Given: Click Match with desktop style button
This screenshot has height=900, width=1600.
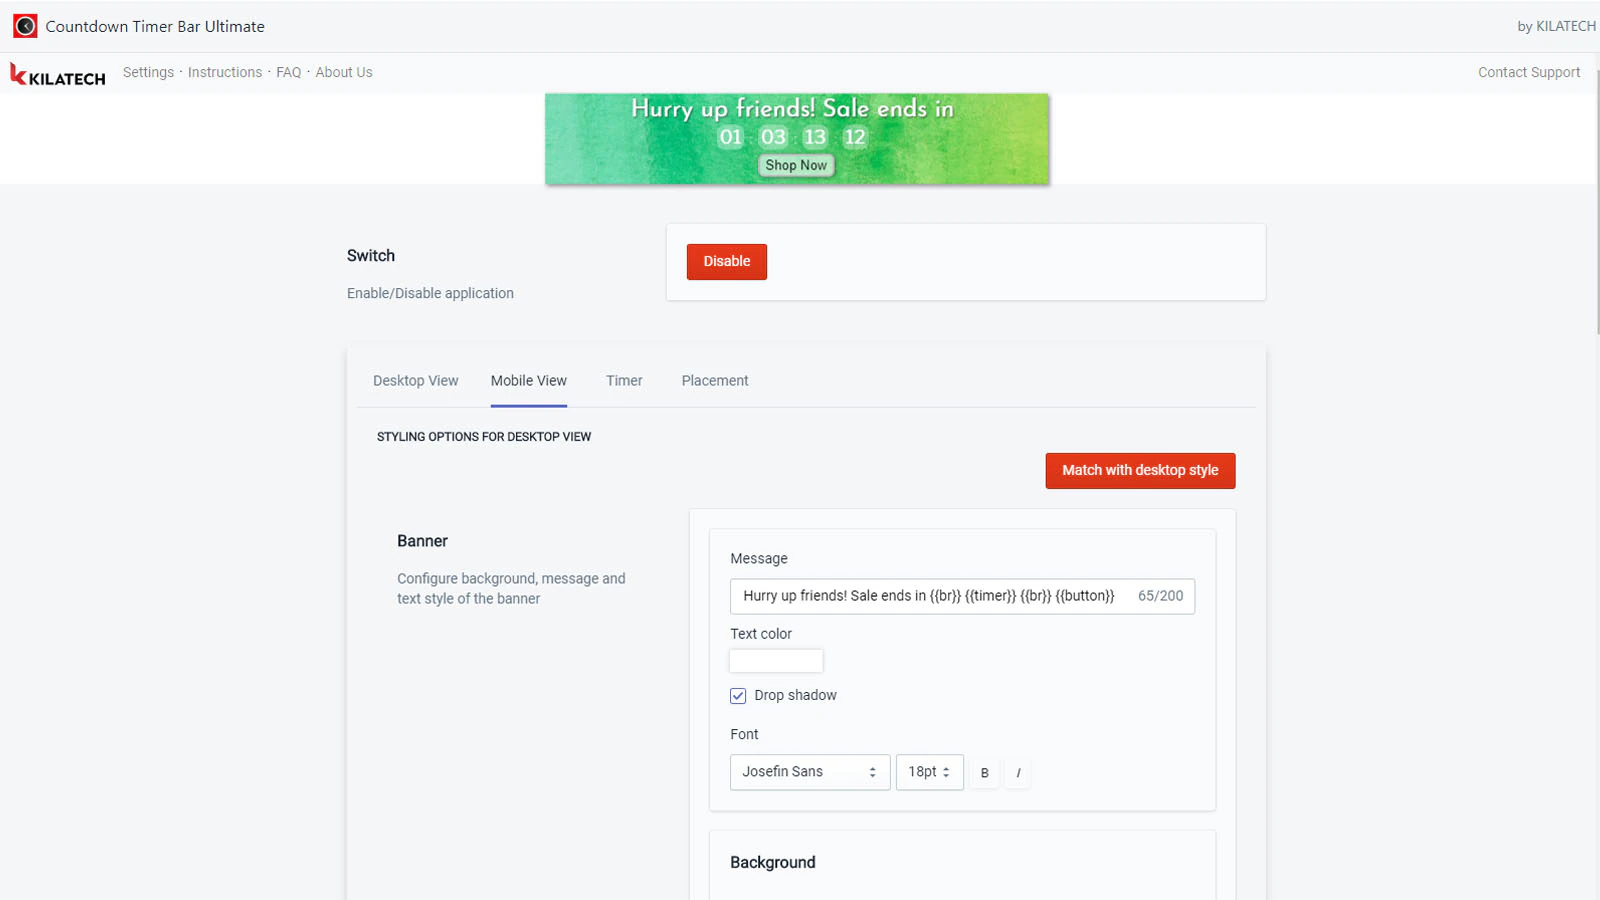Looking at the screenshot, I should coord(1141,471).
